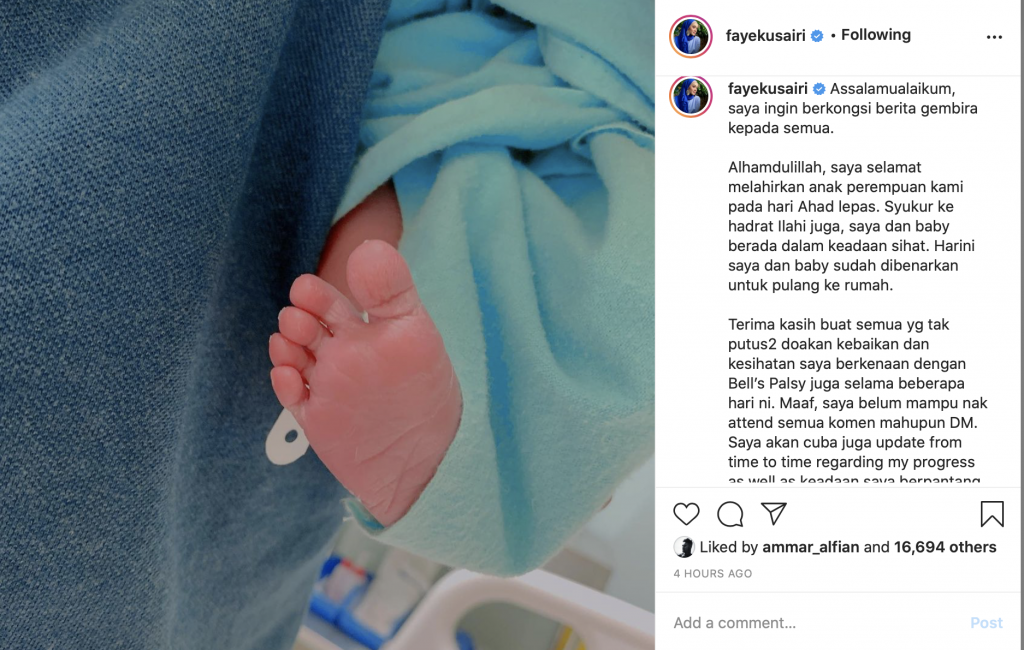Image resolution: width=1024 pixels, height=650 pixels.
Task: Open fayekusairi username link in header
Action: pos(765,36)
